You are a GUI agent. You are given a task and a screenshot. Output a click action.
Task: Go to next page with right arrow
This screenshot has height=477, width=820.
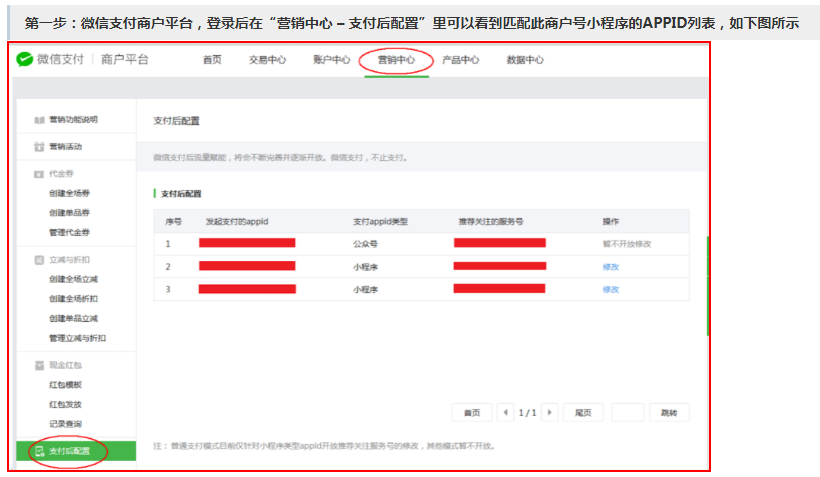point(550,413)
